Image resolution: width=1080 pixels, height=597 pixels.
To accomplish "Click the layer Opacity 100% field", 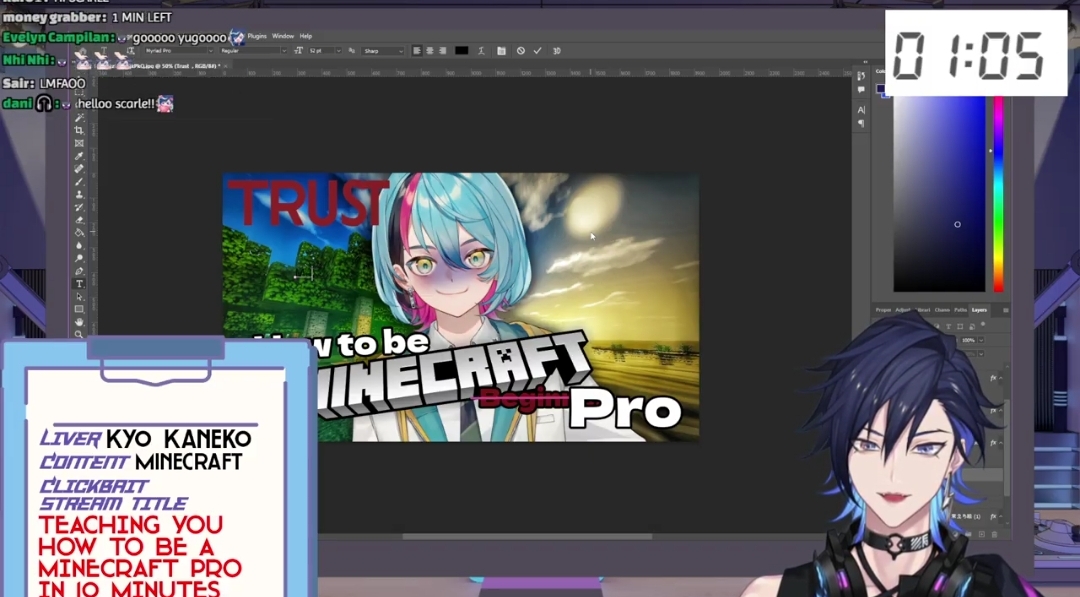I will point(968,340).
